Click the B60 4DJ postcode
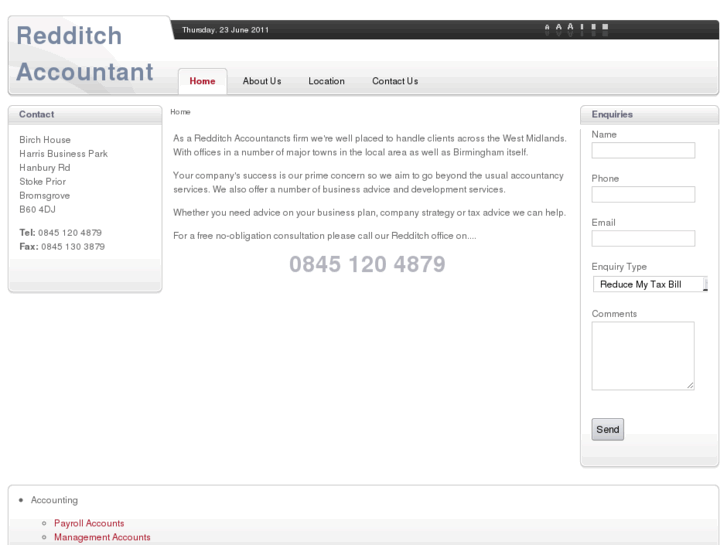The width and height of the screenshot is (727, 545). coord(38,209)
